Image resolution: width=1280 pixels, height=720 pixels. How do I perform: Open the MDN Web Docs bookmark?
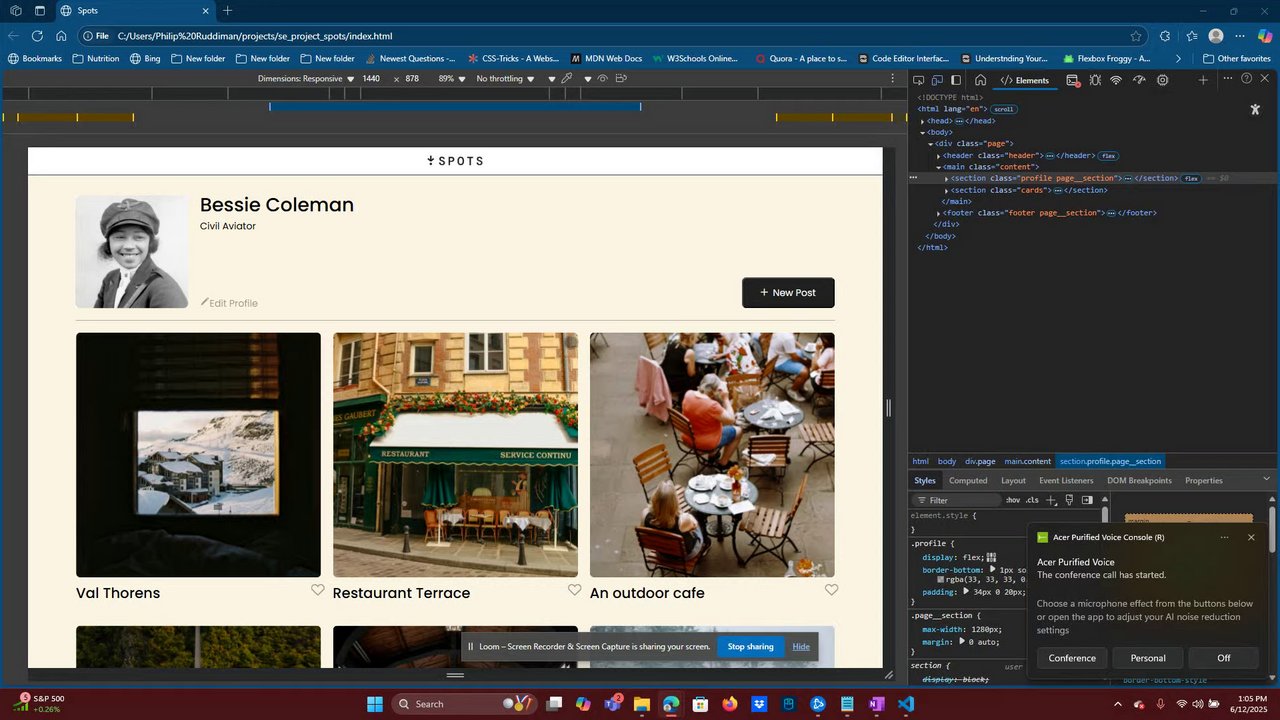coord(606,58)
